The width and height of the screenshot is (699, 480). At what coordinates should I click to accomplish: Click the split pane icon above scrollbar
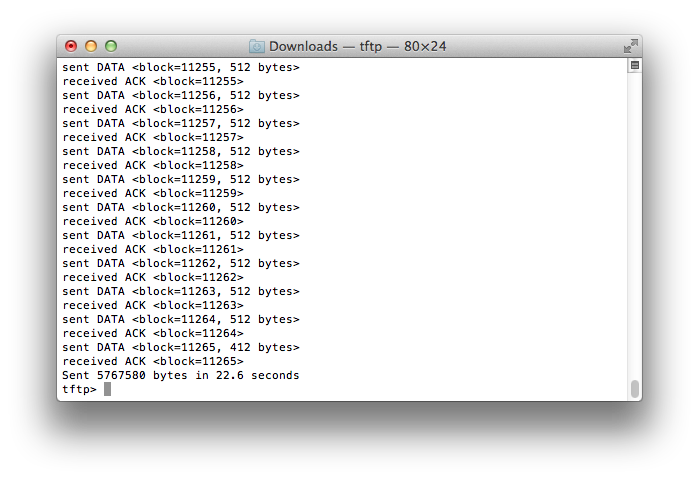[634, 66]
